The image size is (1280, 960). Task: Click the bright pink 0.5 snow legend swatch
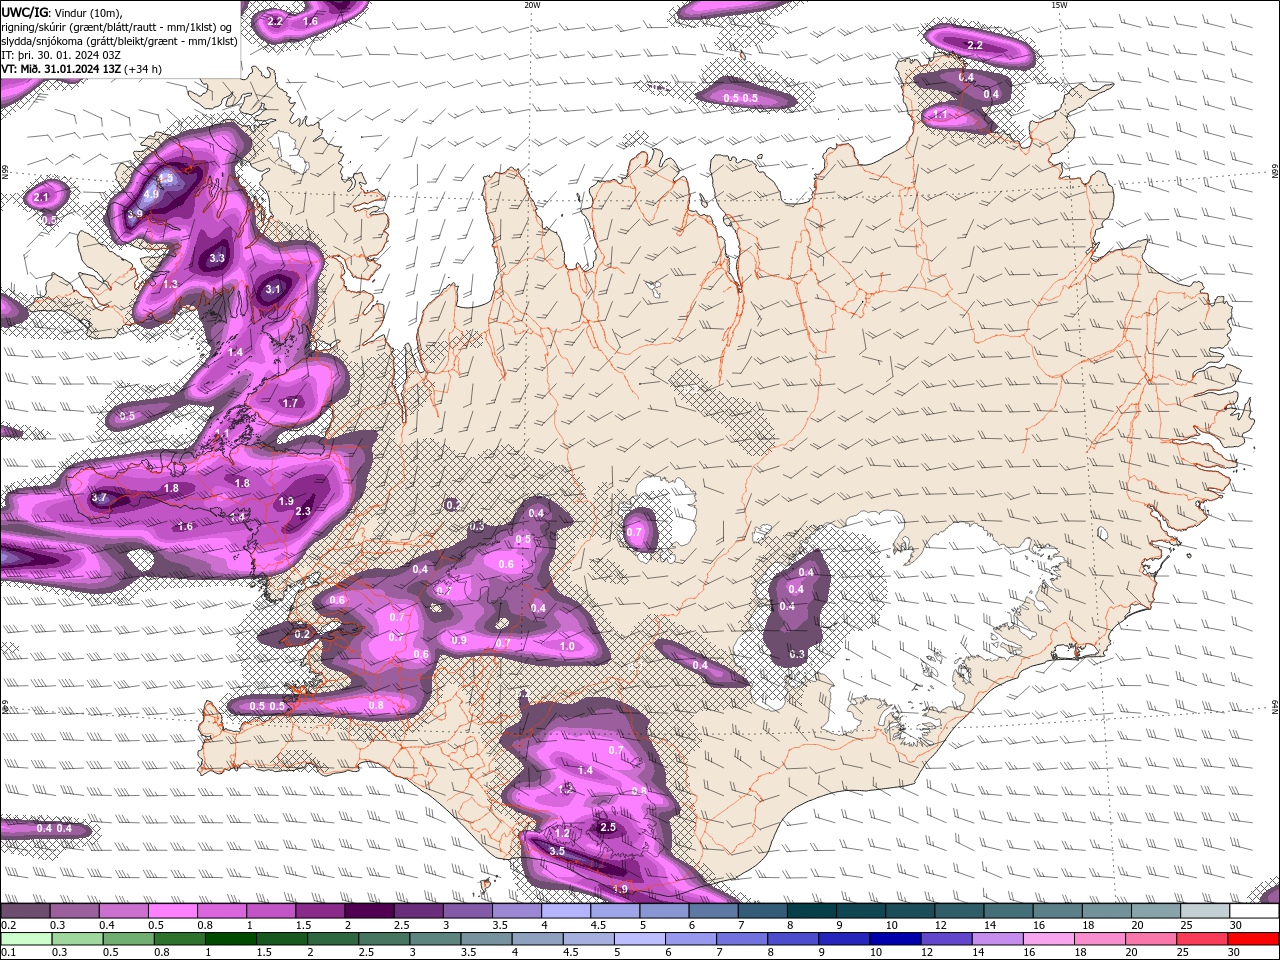(x=173, y=911)
